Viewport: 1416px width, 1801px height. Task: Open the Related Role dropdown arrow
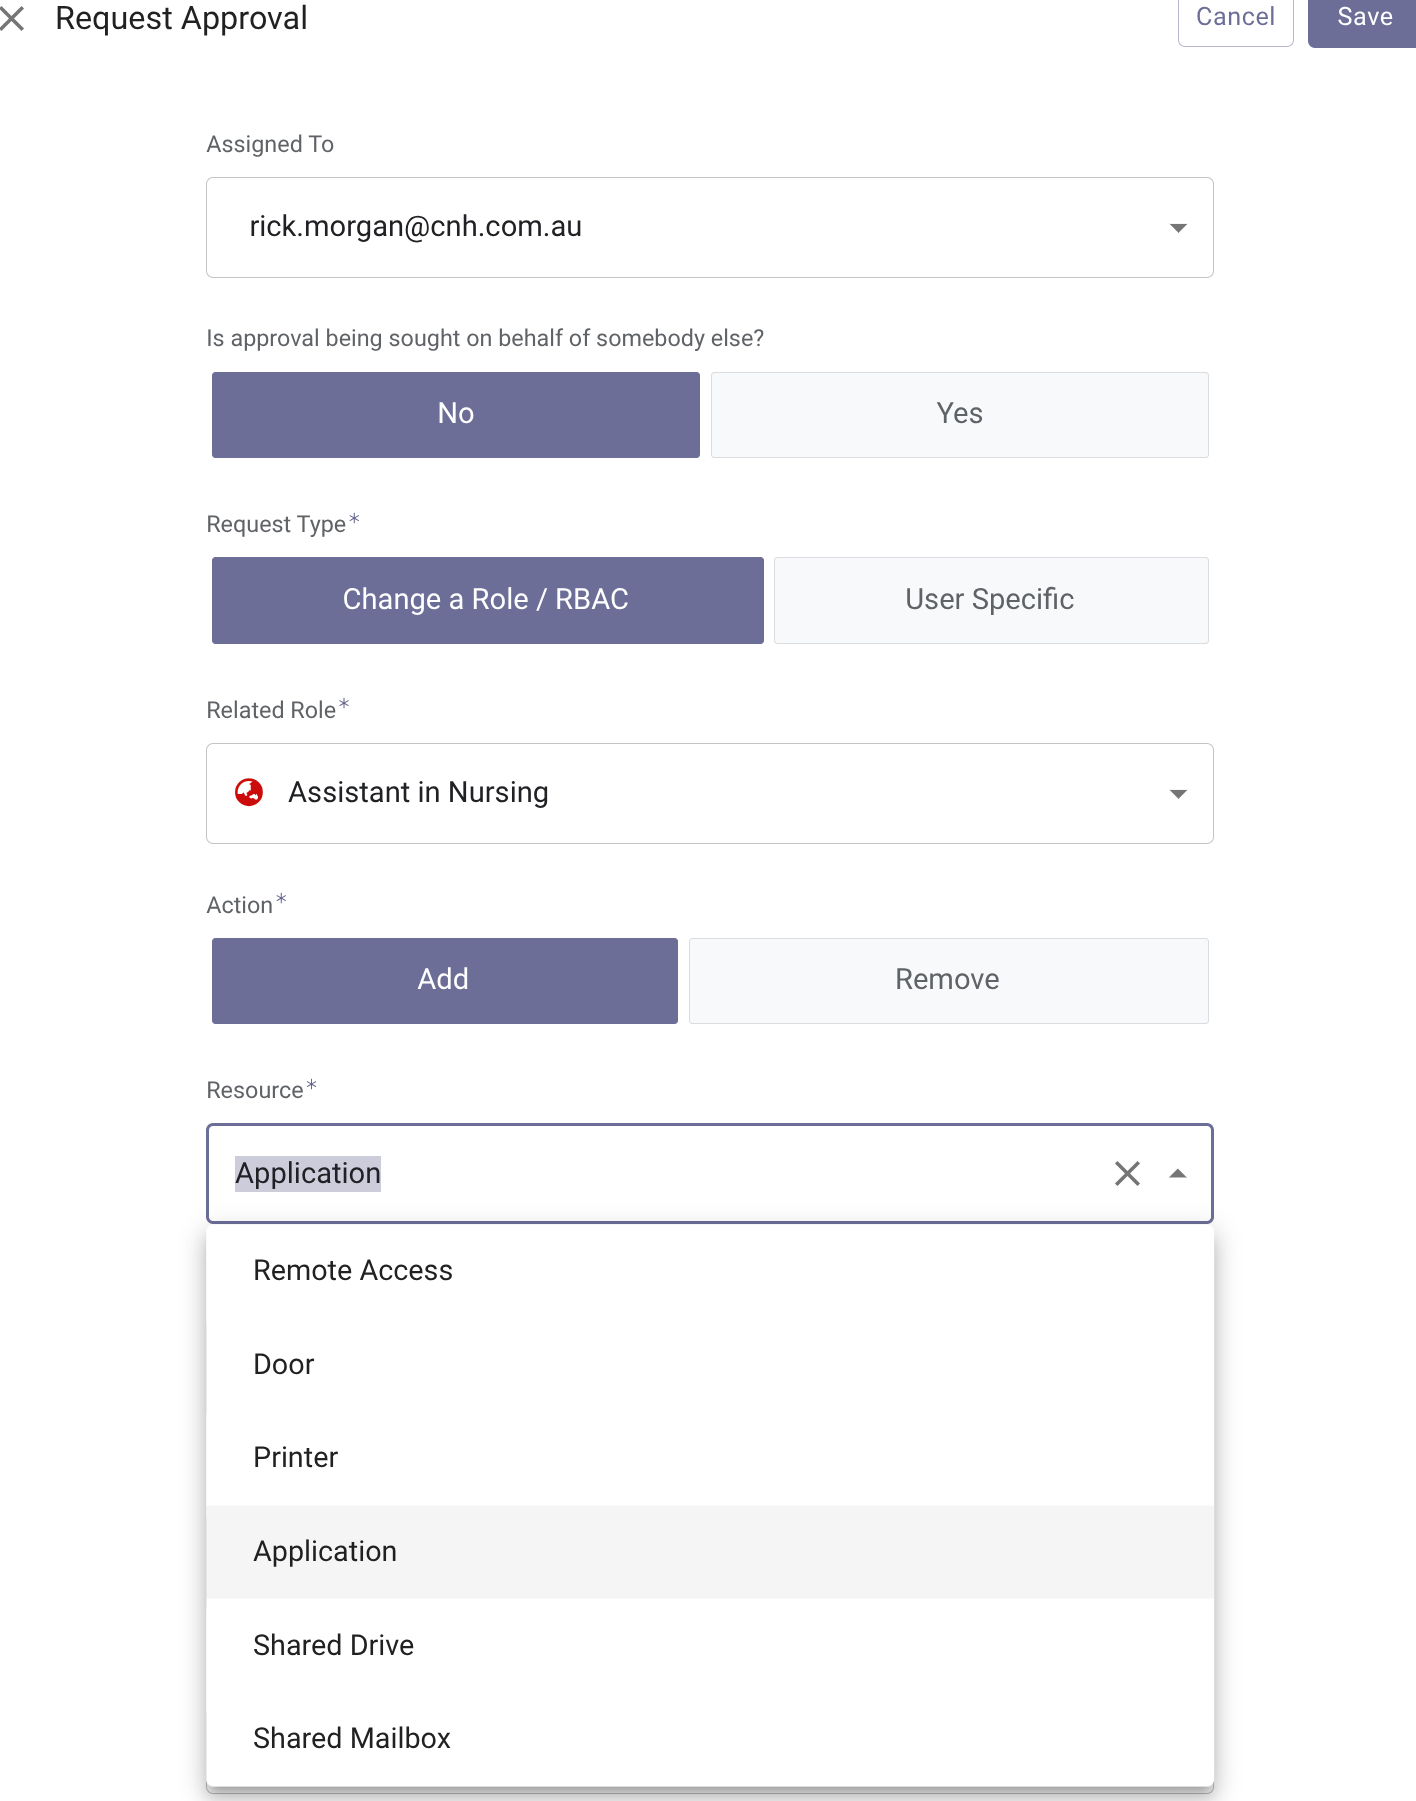tap(1178, 794)
